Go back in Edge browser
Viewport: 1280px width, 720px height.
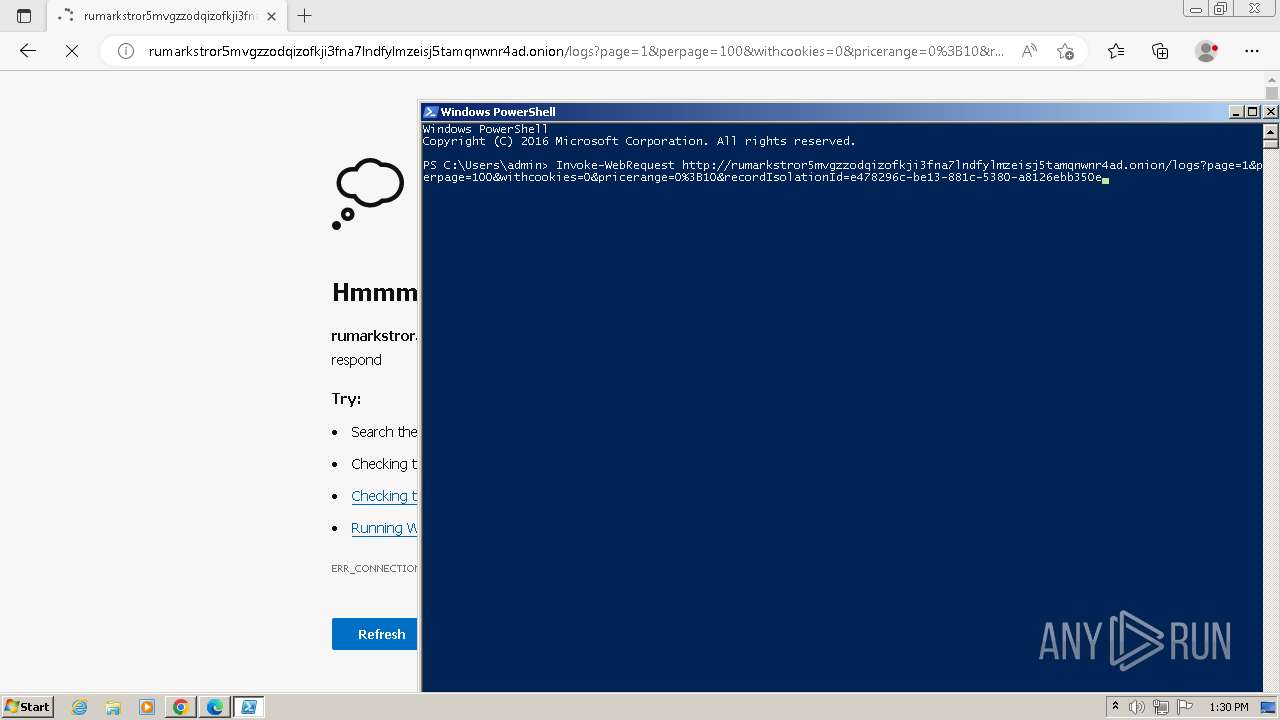[28, 51]
